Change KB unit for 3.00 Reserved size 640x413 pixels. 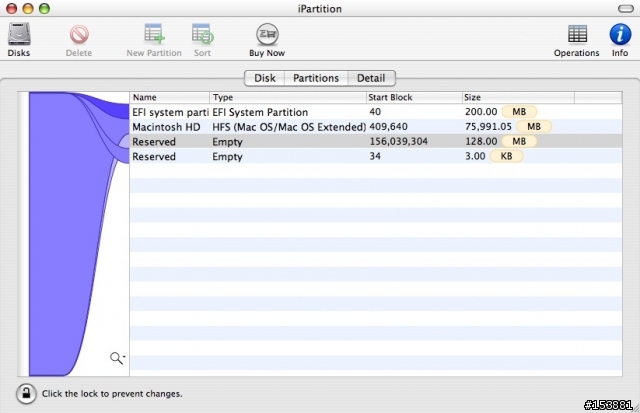point(506,156)
